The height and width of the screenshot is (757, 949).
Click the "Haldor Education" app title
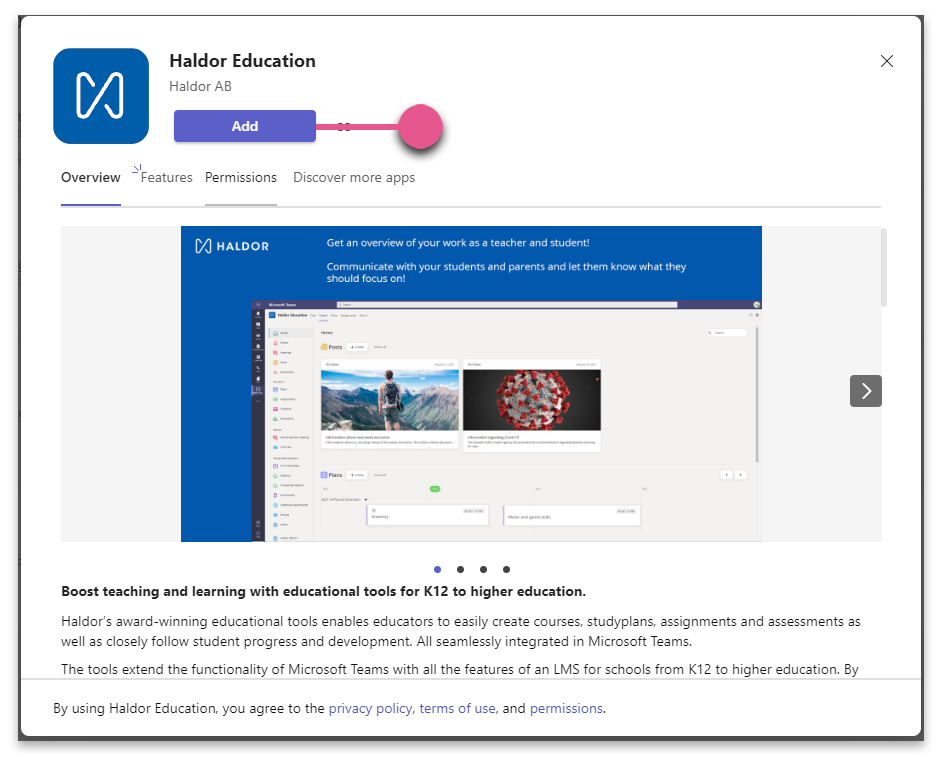(x=243, y=61)
